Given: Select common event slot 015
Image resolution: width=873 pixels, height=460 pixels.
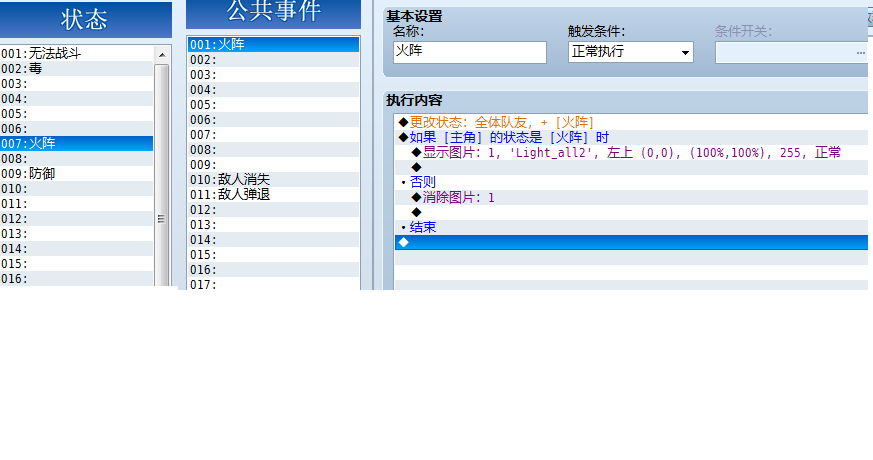Looking at the screenshot, I should pos(273,255).
